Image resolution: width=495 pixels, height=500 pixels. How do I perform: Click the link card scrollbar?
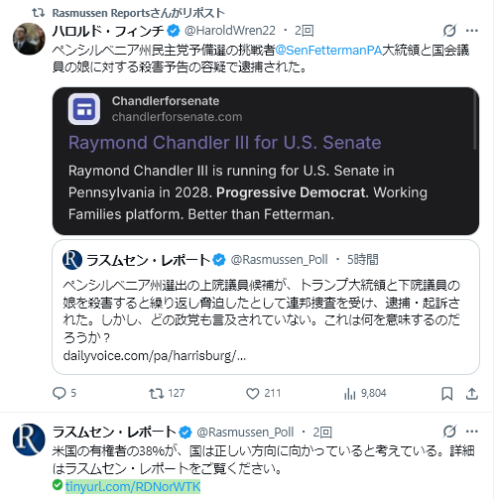point(475,120)
